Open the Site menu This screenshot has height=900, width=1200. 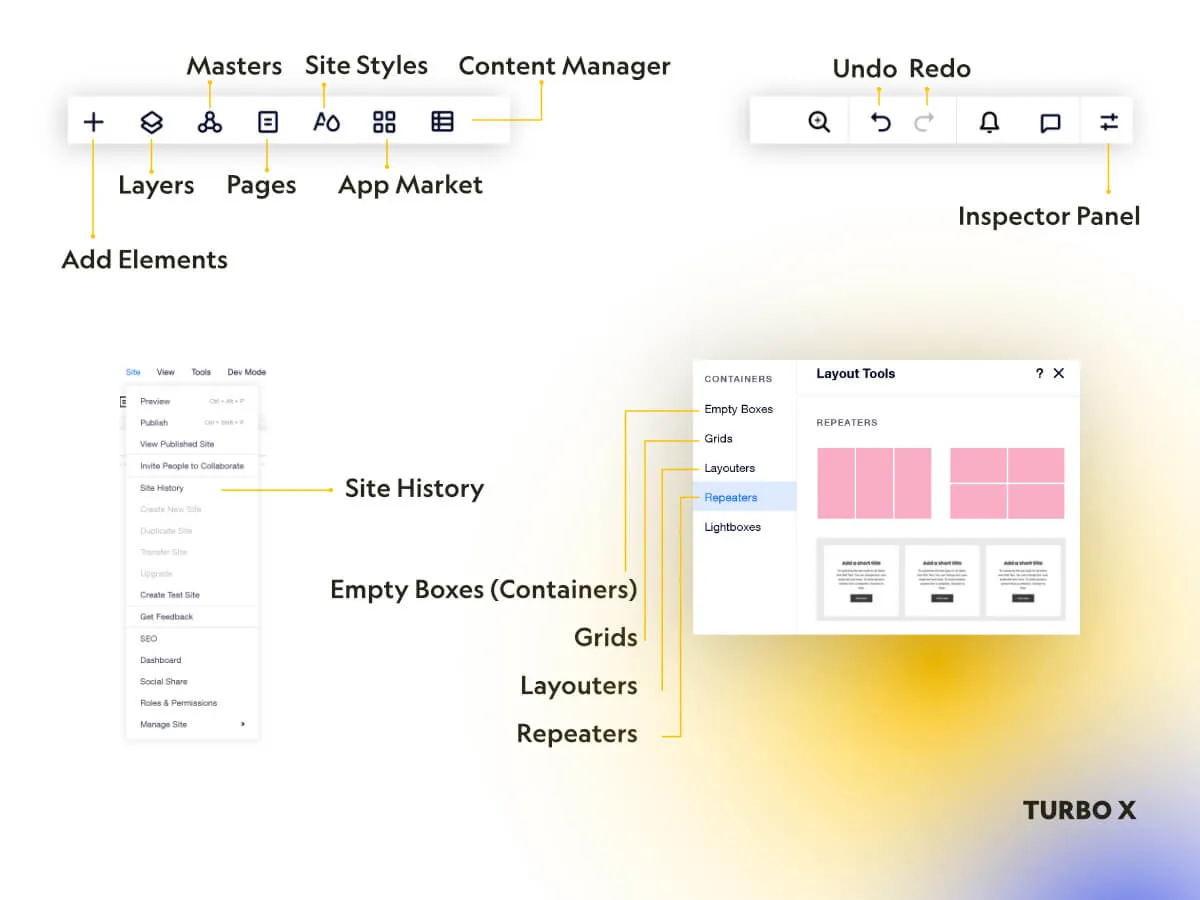coord(133,372)
